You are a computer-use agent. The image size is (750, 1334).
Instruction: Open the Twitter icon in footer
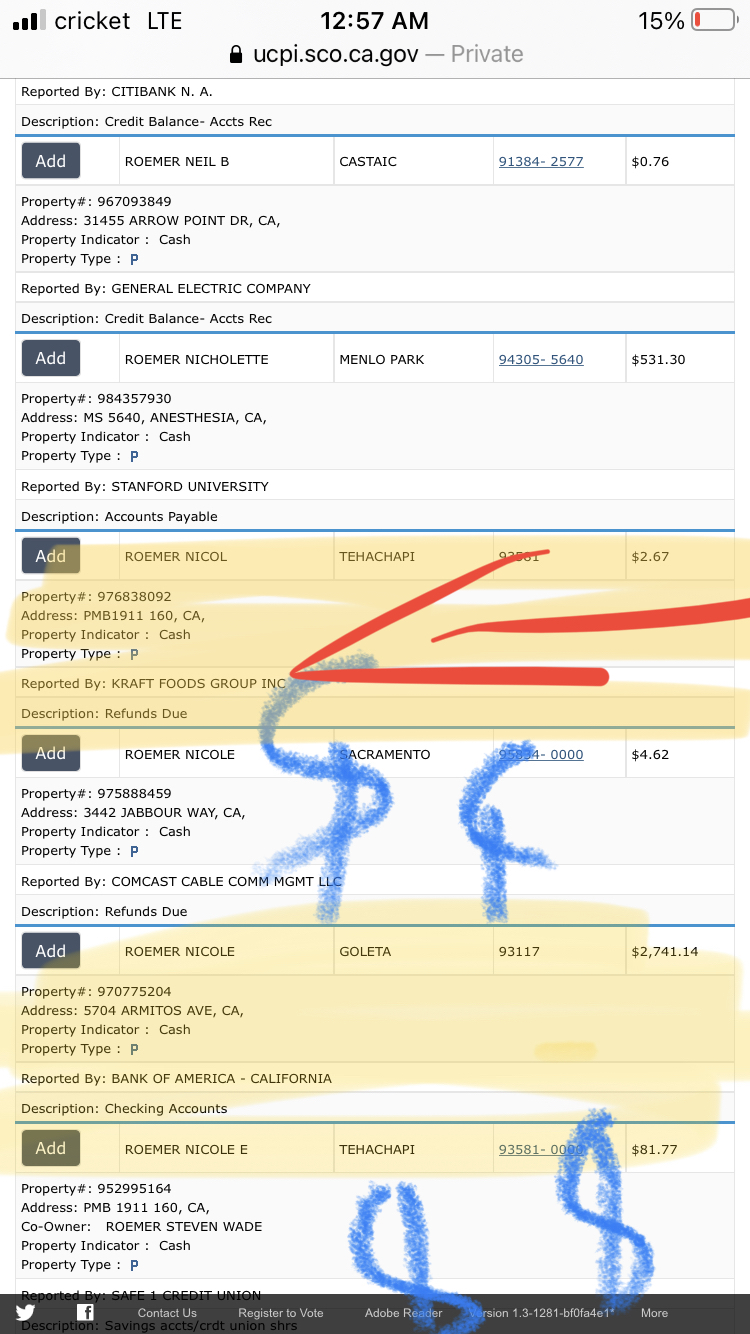25,1313
